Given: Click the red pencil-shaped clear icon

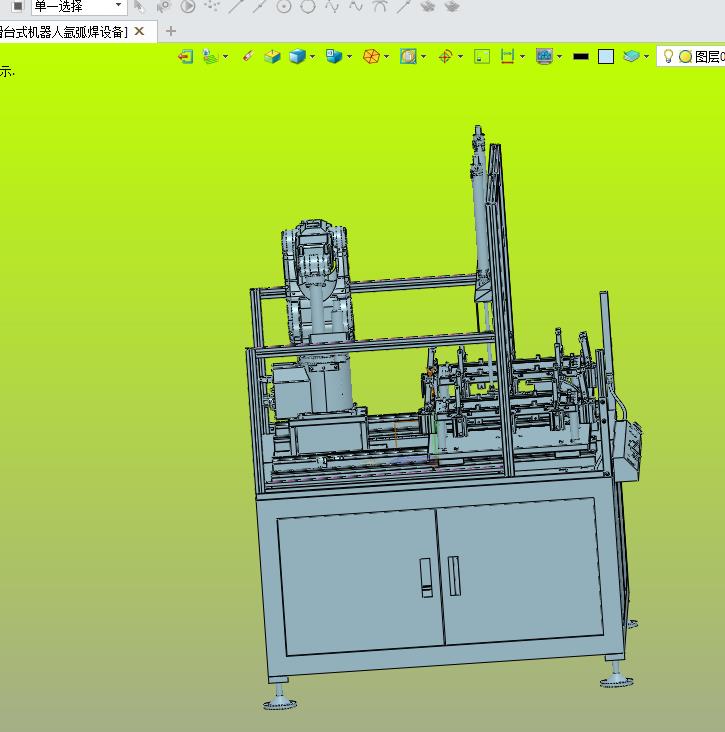Looking at the screenshot, I should [248, 56].
